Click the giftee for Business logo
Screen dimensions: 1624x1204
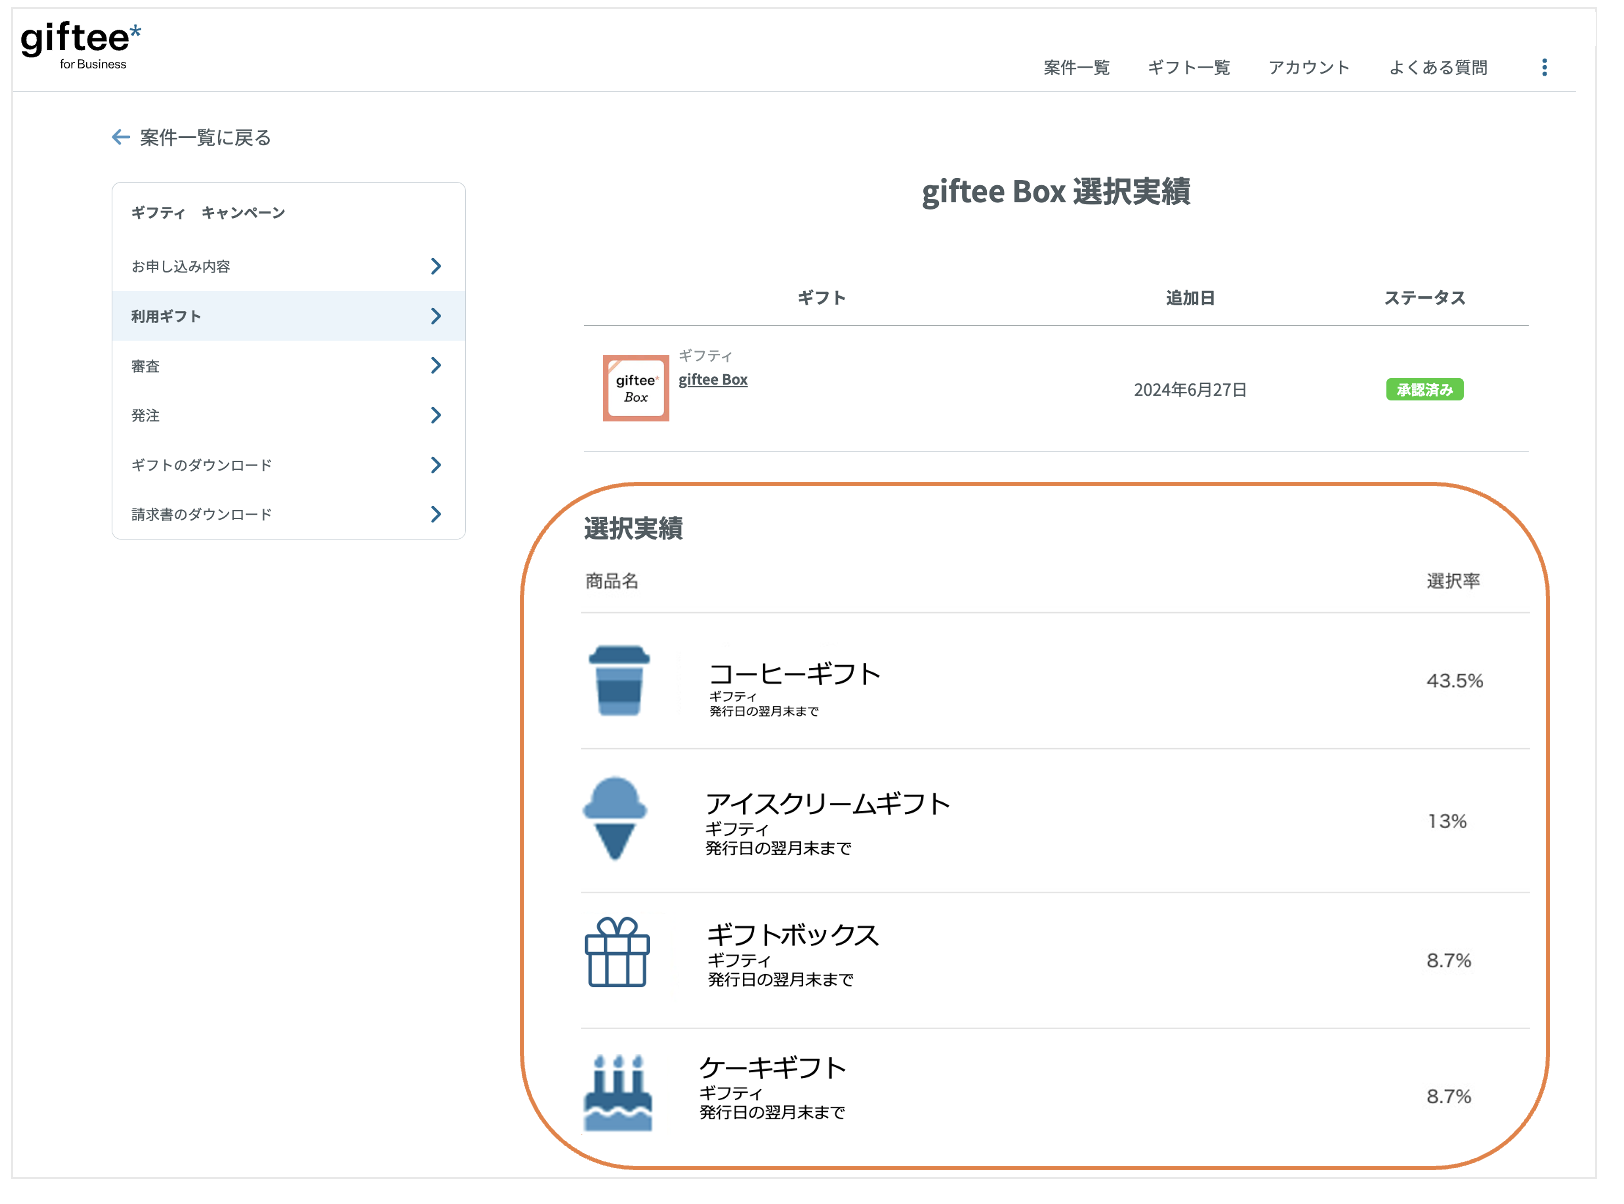click(x=81, y=46)
